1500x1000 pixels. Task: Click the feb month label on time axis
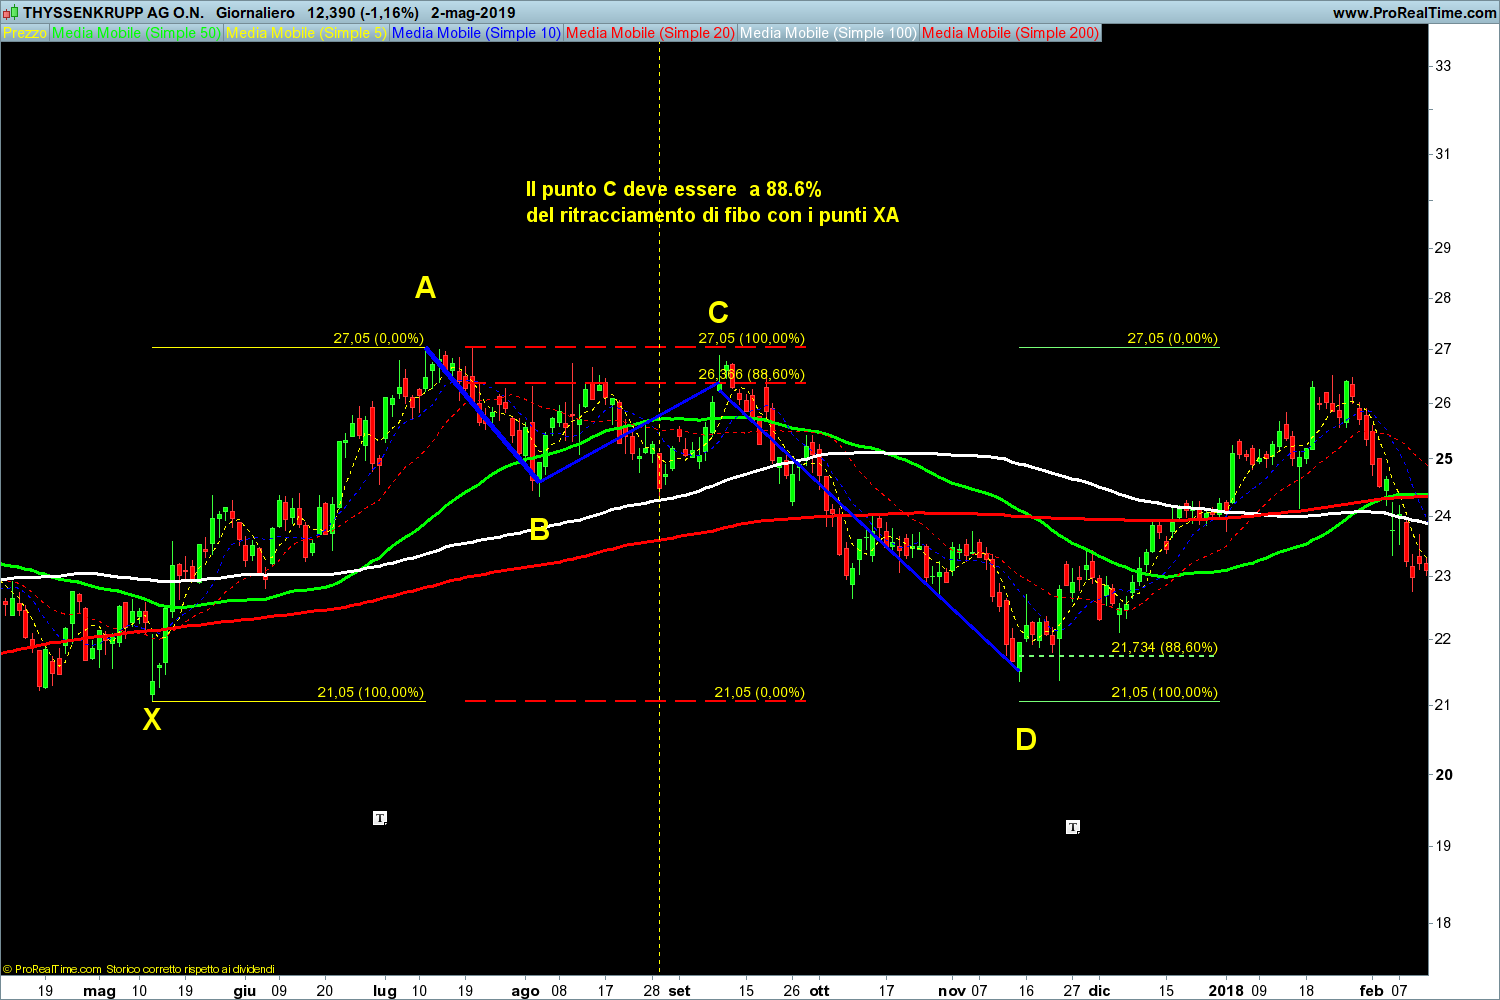tap(1372, 991)
